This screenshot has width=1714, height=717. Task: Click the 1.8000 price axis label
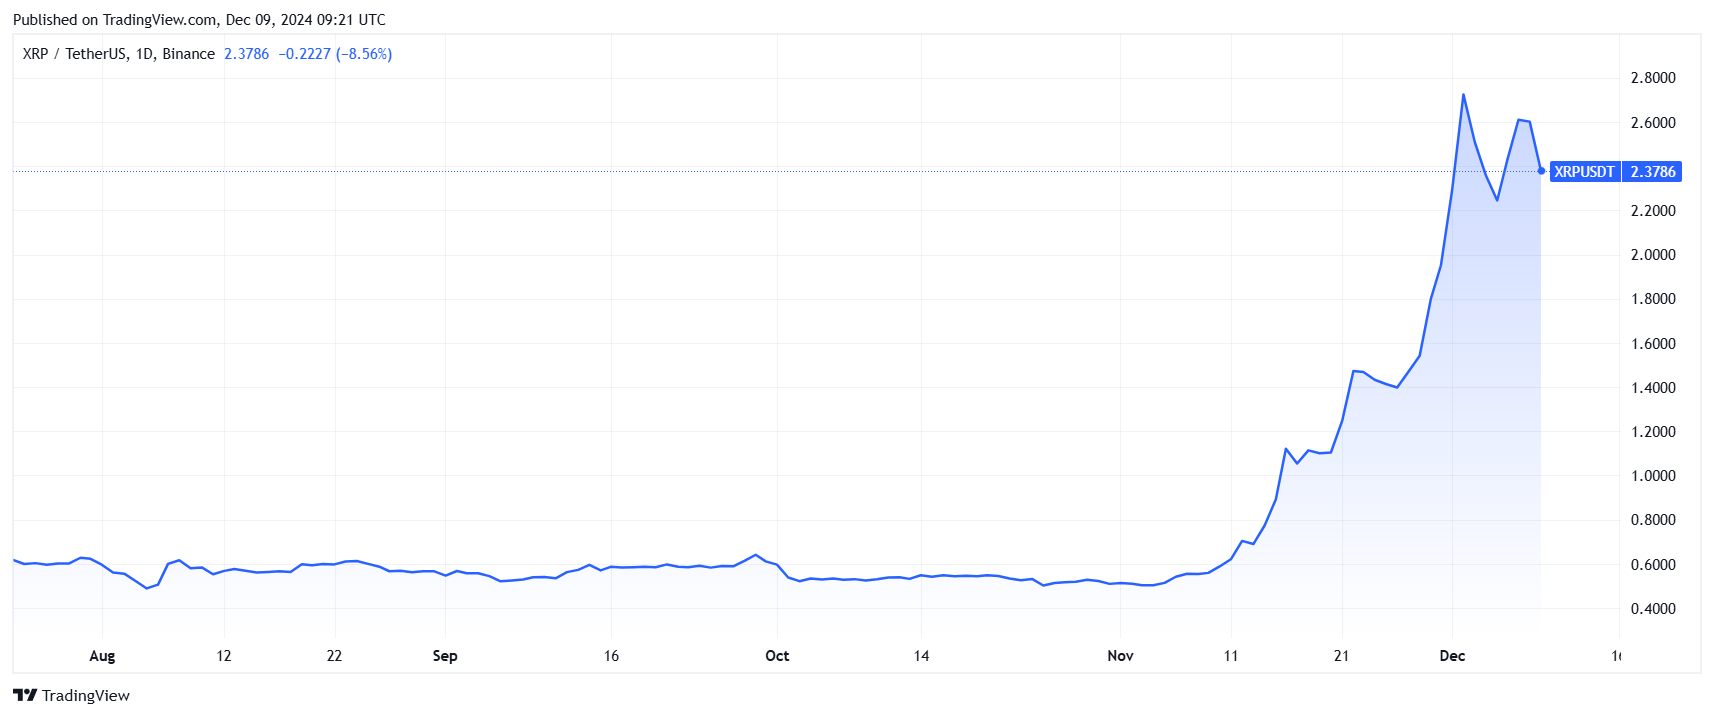coord(1653,299)
